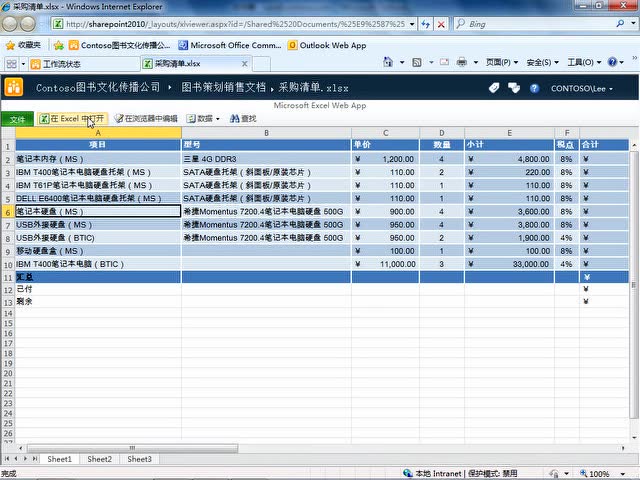Viewport: 640px width, 480px height.
Task: Click 在 Excel 中打开 button
Action: click(x=72, y=119)
